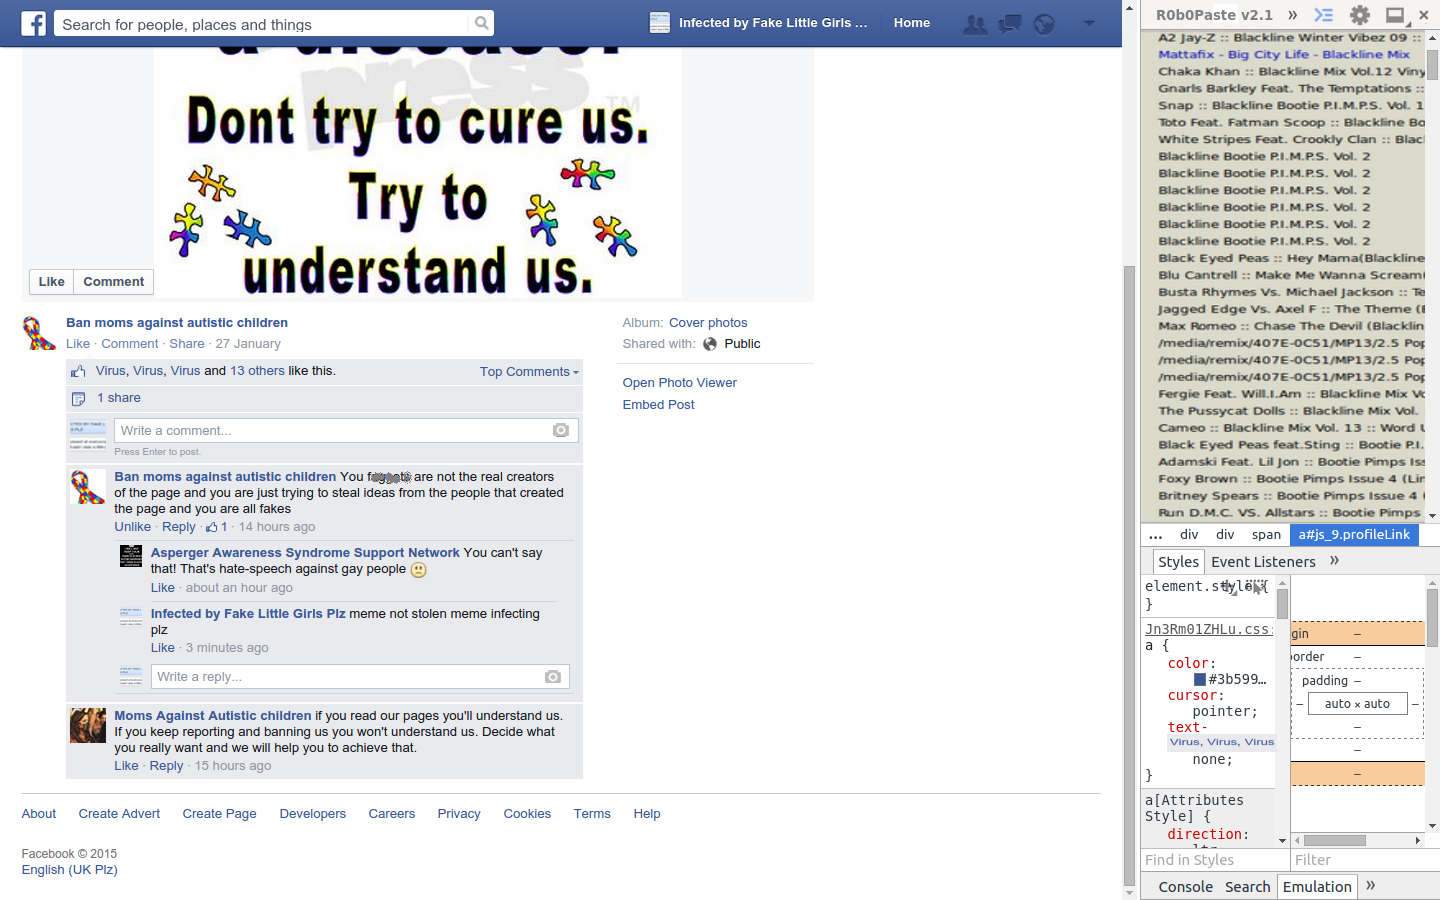1440x900 pixels.
Task: Click the Like button under the photo
Action: [x=51, y=282]
